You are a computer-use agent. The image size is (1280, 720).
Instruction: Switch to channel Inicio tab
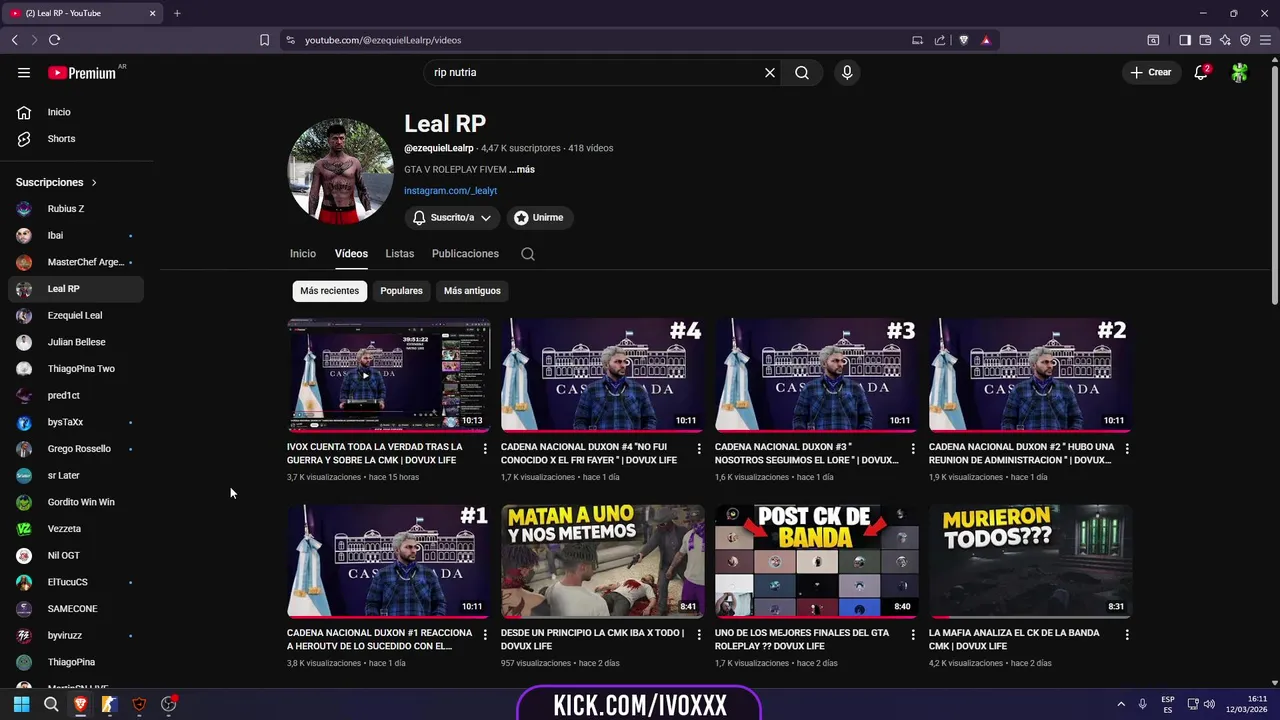click(x=303, y=254)
